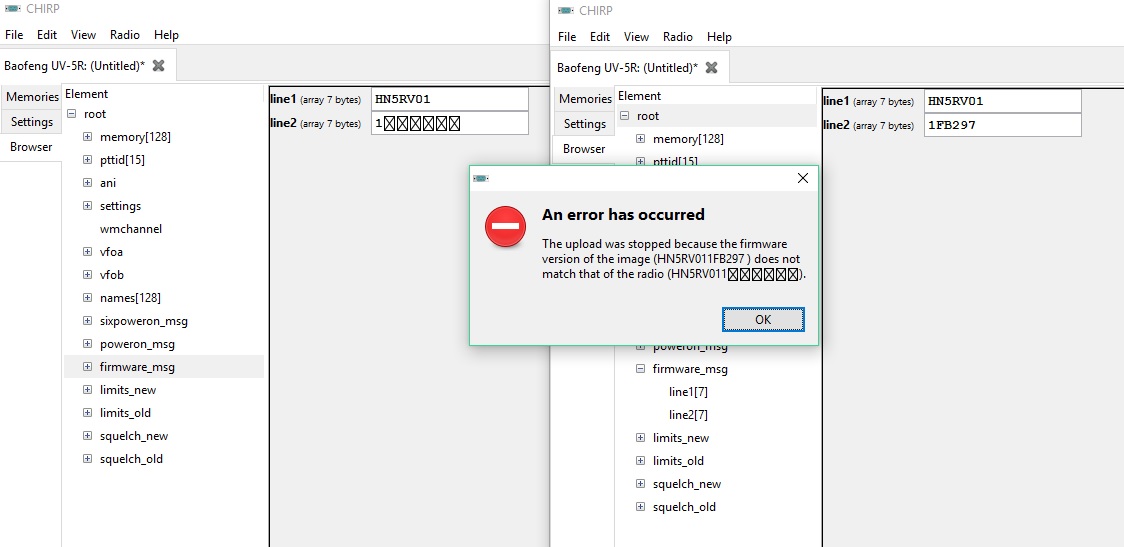The image size is (1124, 547).
Task: Expand pttid[15] in left window
Action: pos(87,160)
